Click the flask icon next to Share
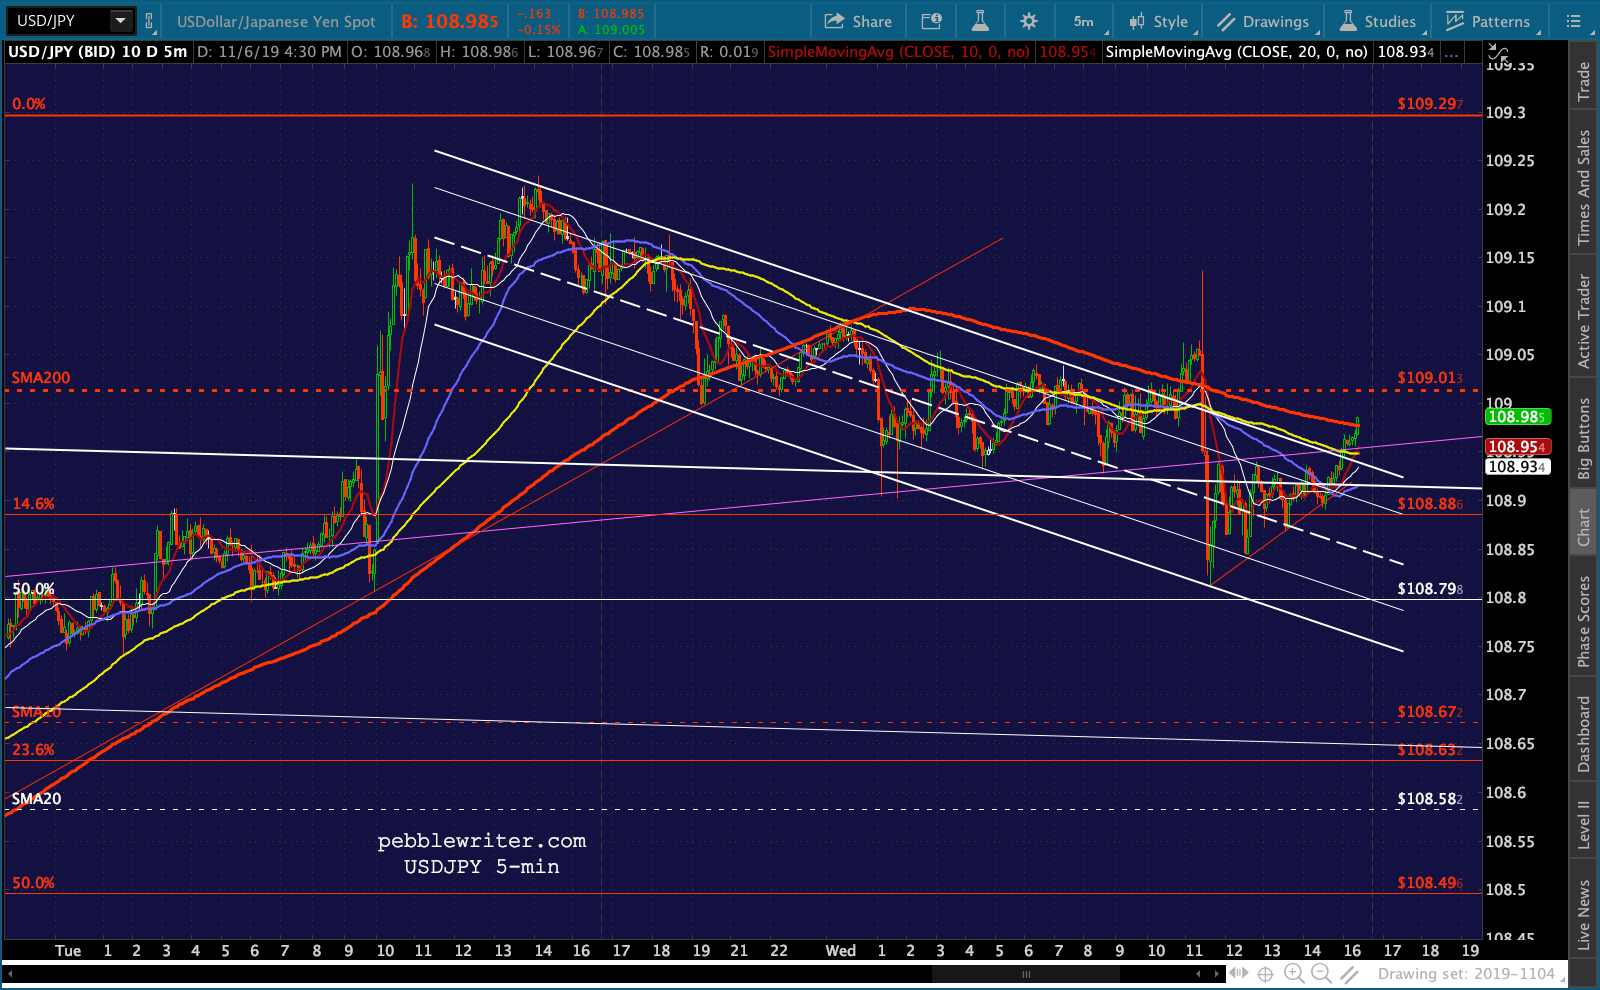The image size is (1600, 990). (980, 21)
